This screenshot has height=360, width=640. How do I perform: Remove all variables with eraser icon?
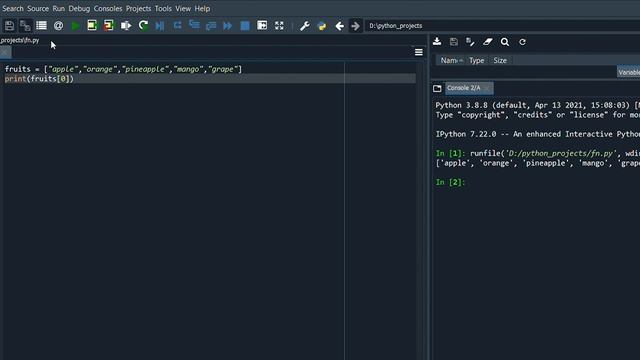[487, 42]
